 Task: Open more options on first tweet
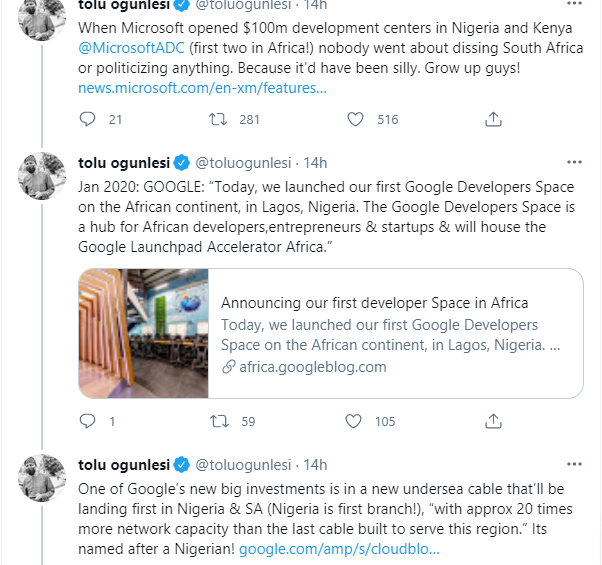click(x=574, y=3)
